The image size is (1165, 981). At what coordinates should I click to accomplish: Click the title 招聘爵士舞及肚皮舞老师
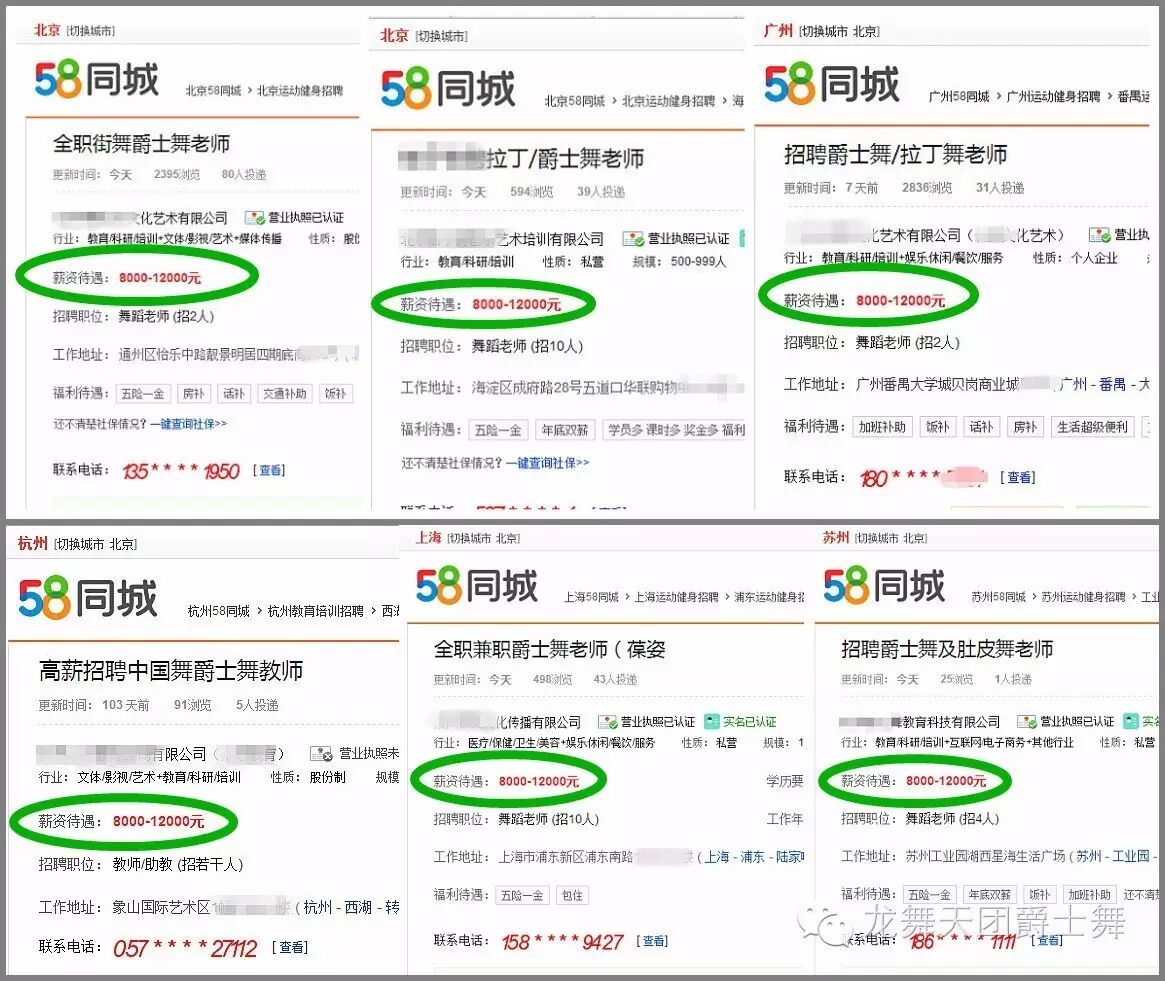947,649
